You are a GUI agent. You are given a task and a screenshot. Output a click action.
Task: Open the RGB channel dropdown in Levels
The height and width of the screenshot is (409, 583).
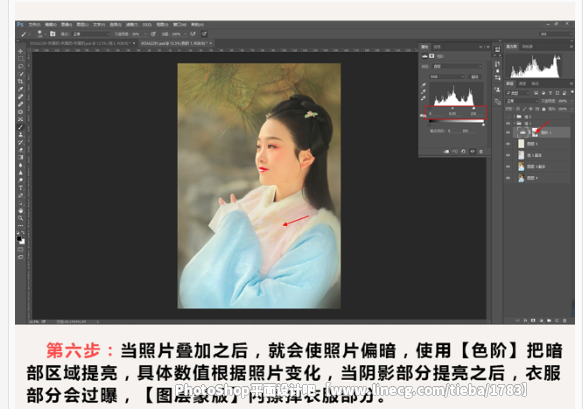[447, 77]
